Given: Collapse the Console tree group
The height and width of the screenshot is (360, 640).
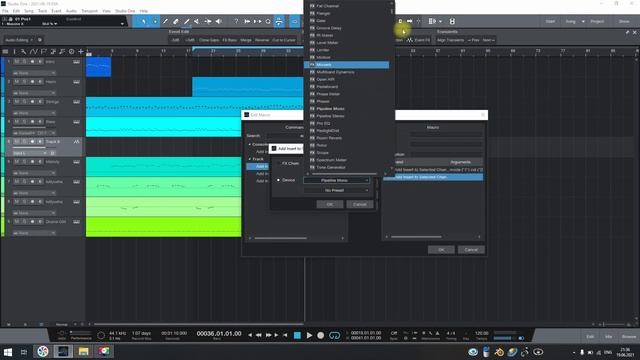Looking at the screenshot, I should tap(250, 144).
